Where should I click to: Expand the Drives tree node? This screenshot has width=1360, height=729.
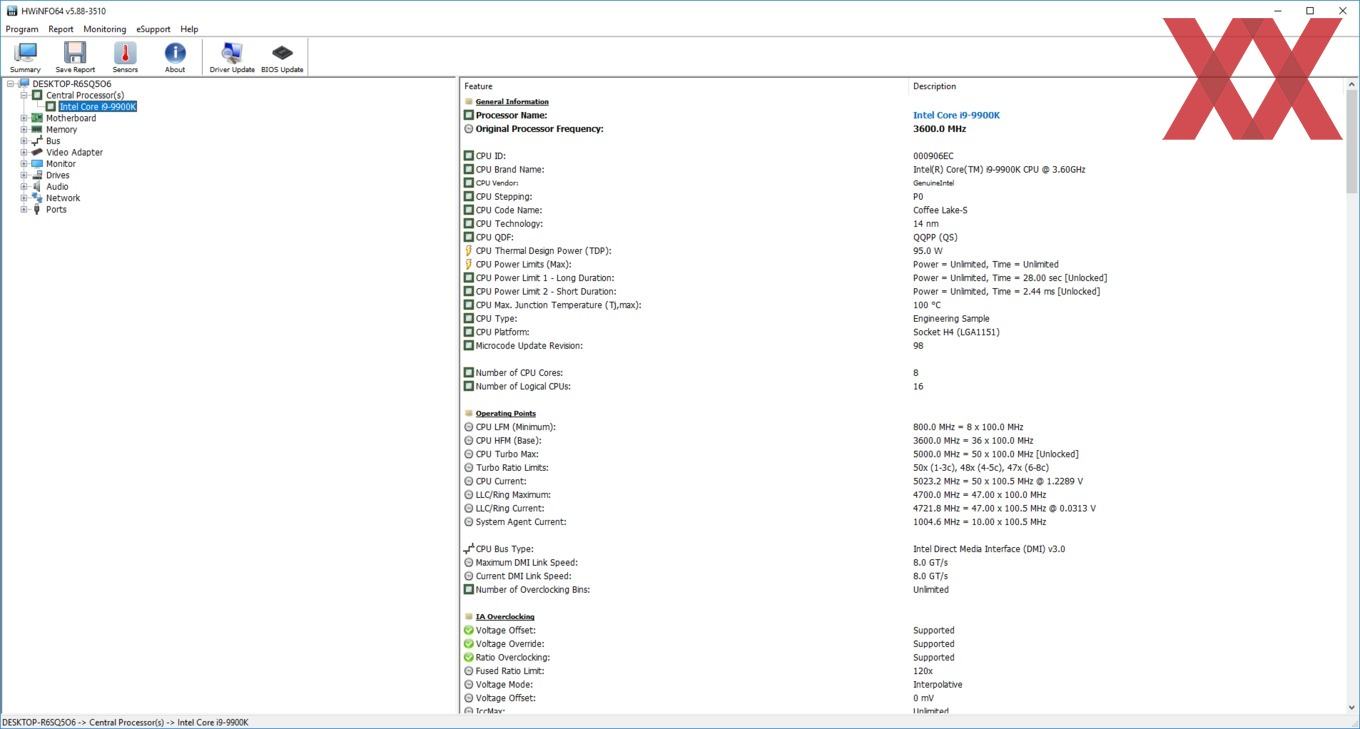[24, 175]
